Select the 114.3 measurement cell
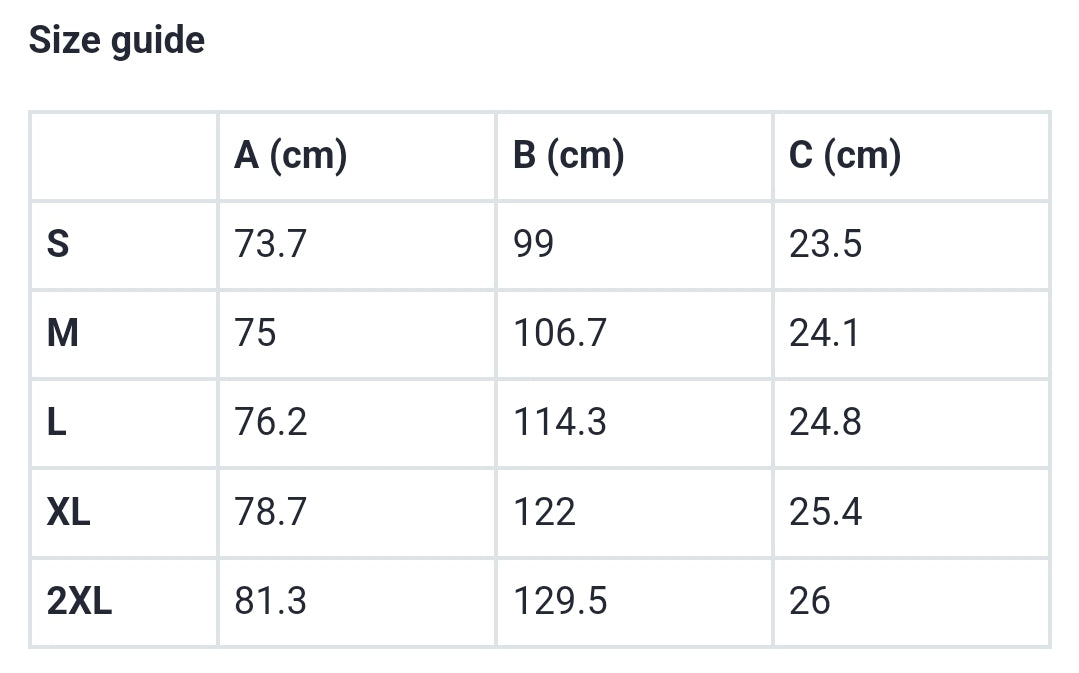The image size is (1079, 673). pyautogui.click(x=560, y=422)
